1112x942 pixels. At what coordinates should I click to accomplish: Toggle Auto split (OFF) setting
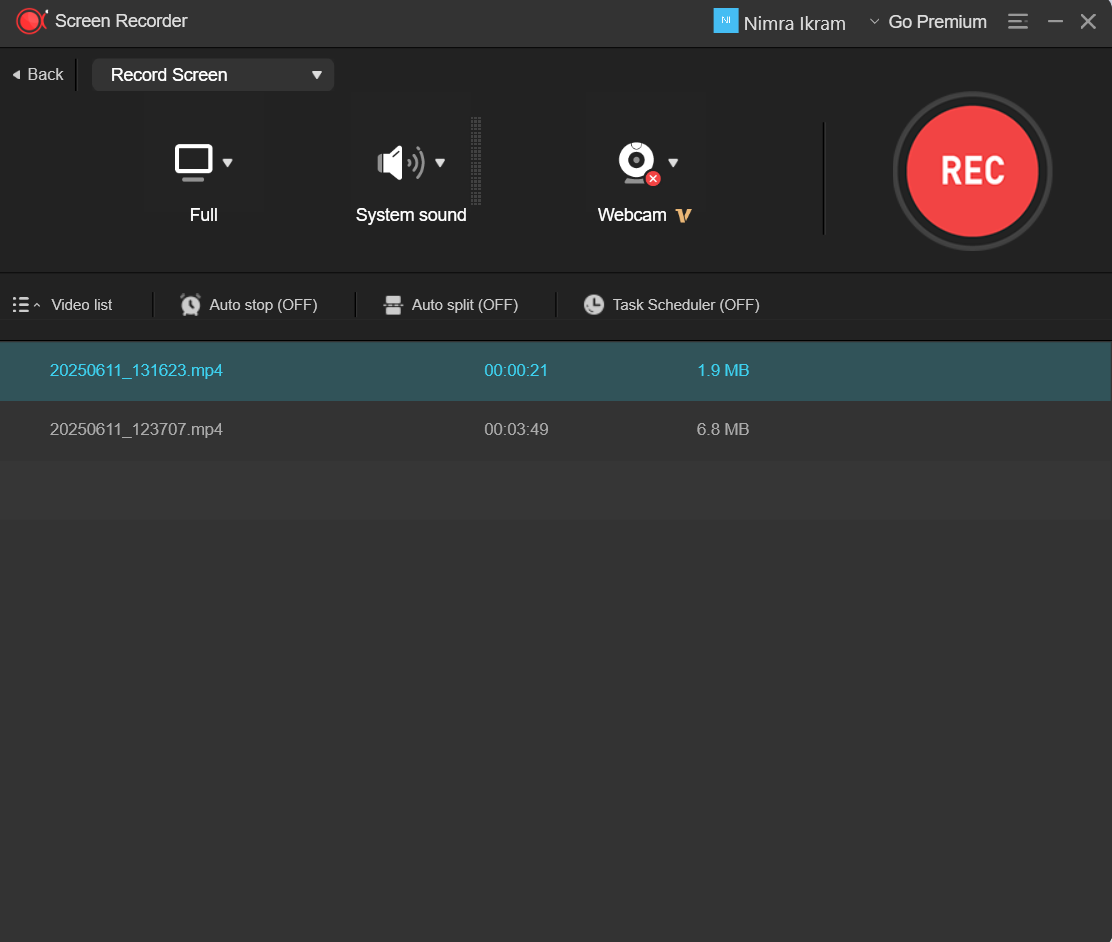point(451,305)
